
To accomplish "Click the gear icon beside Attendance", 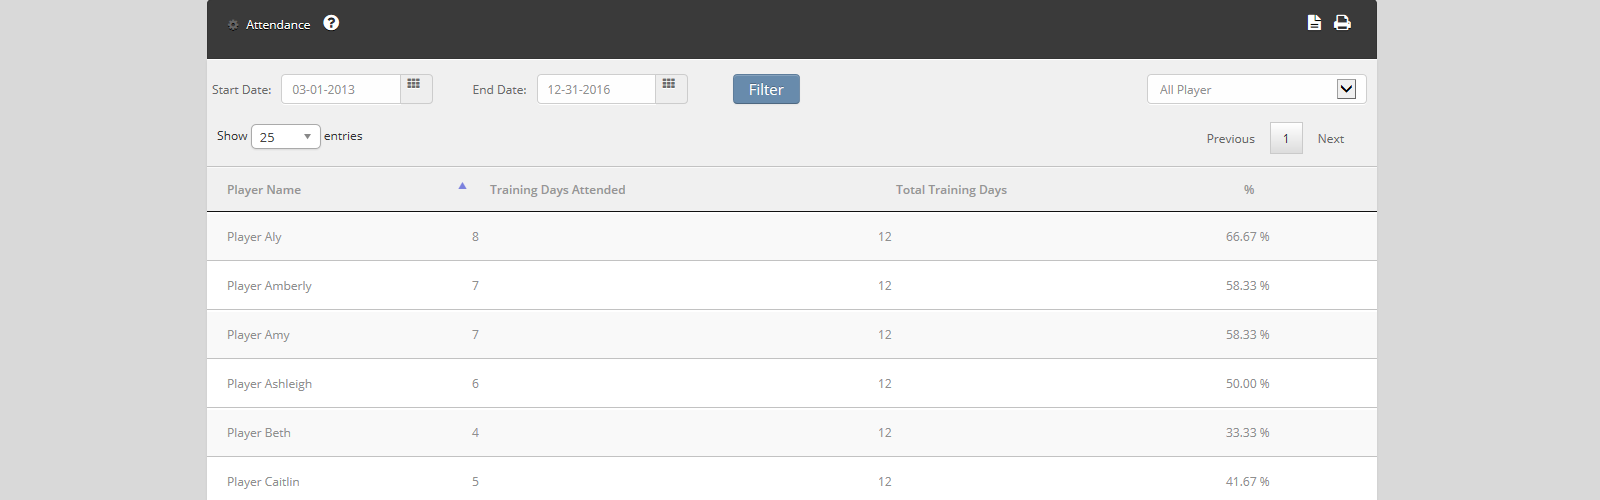I will tap(233, 25).
